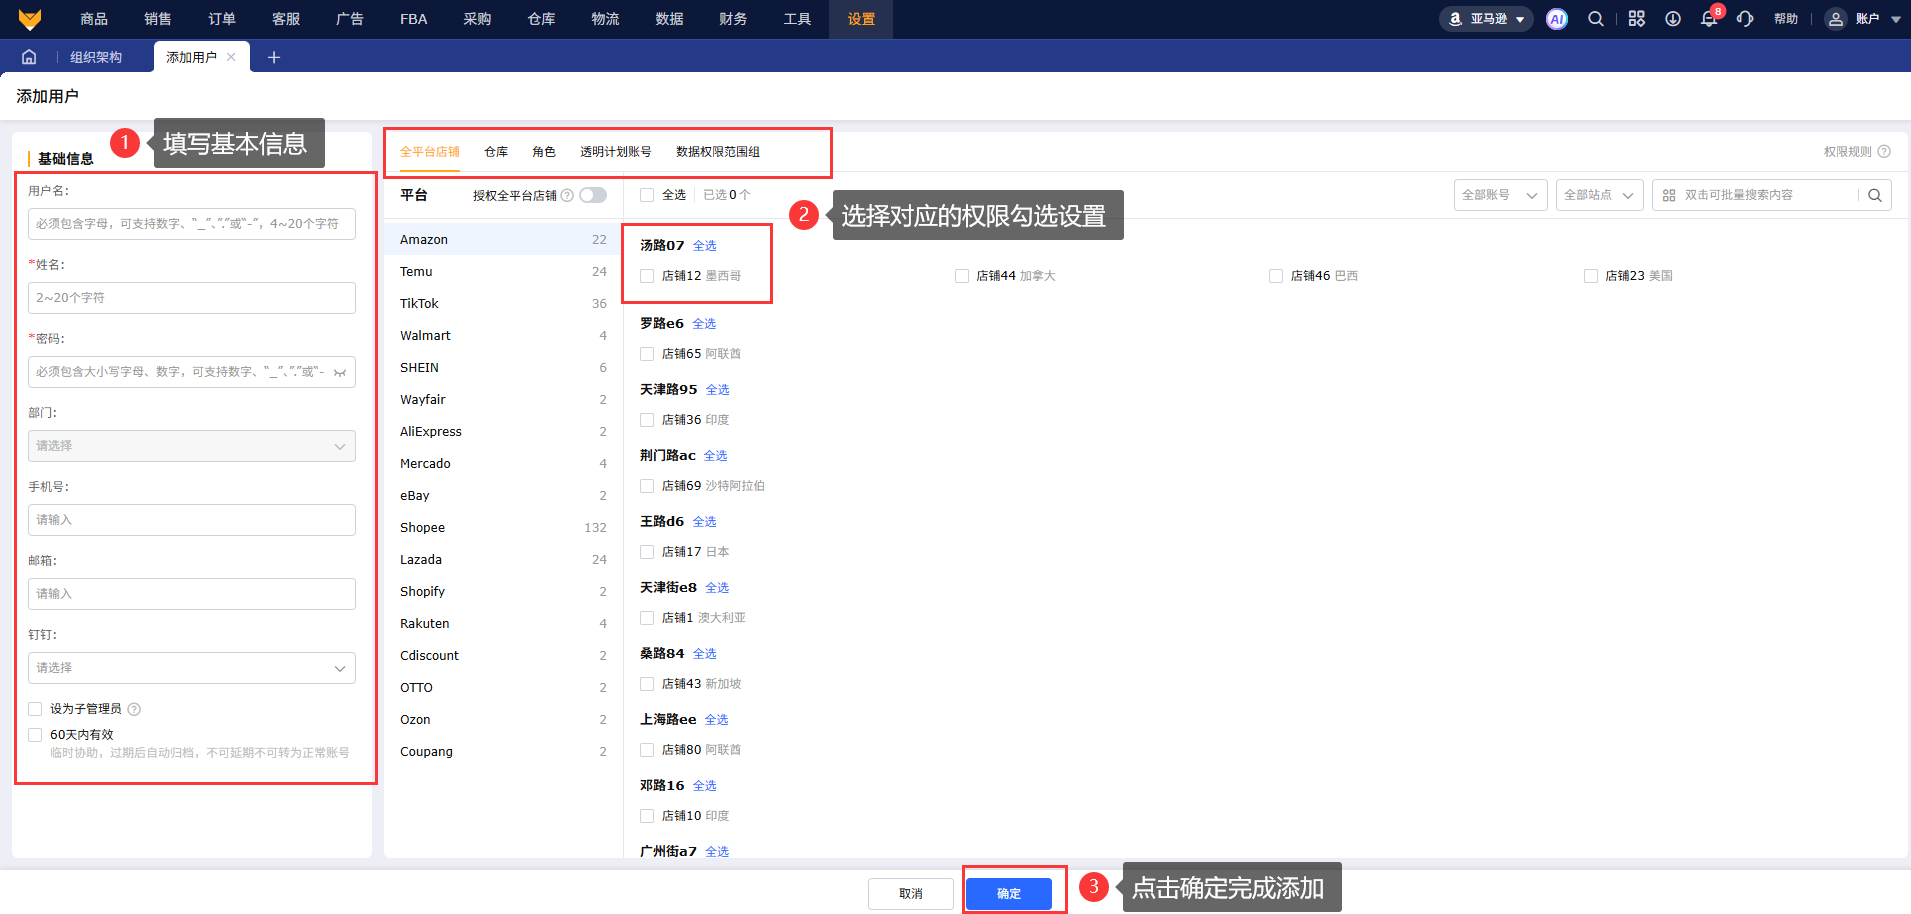
Task: Open the download center icon
Action: click(1673, 19)
